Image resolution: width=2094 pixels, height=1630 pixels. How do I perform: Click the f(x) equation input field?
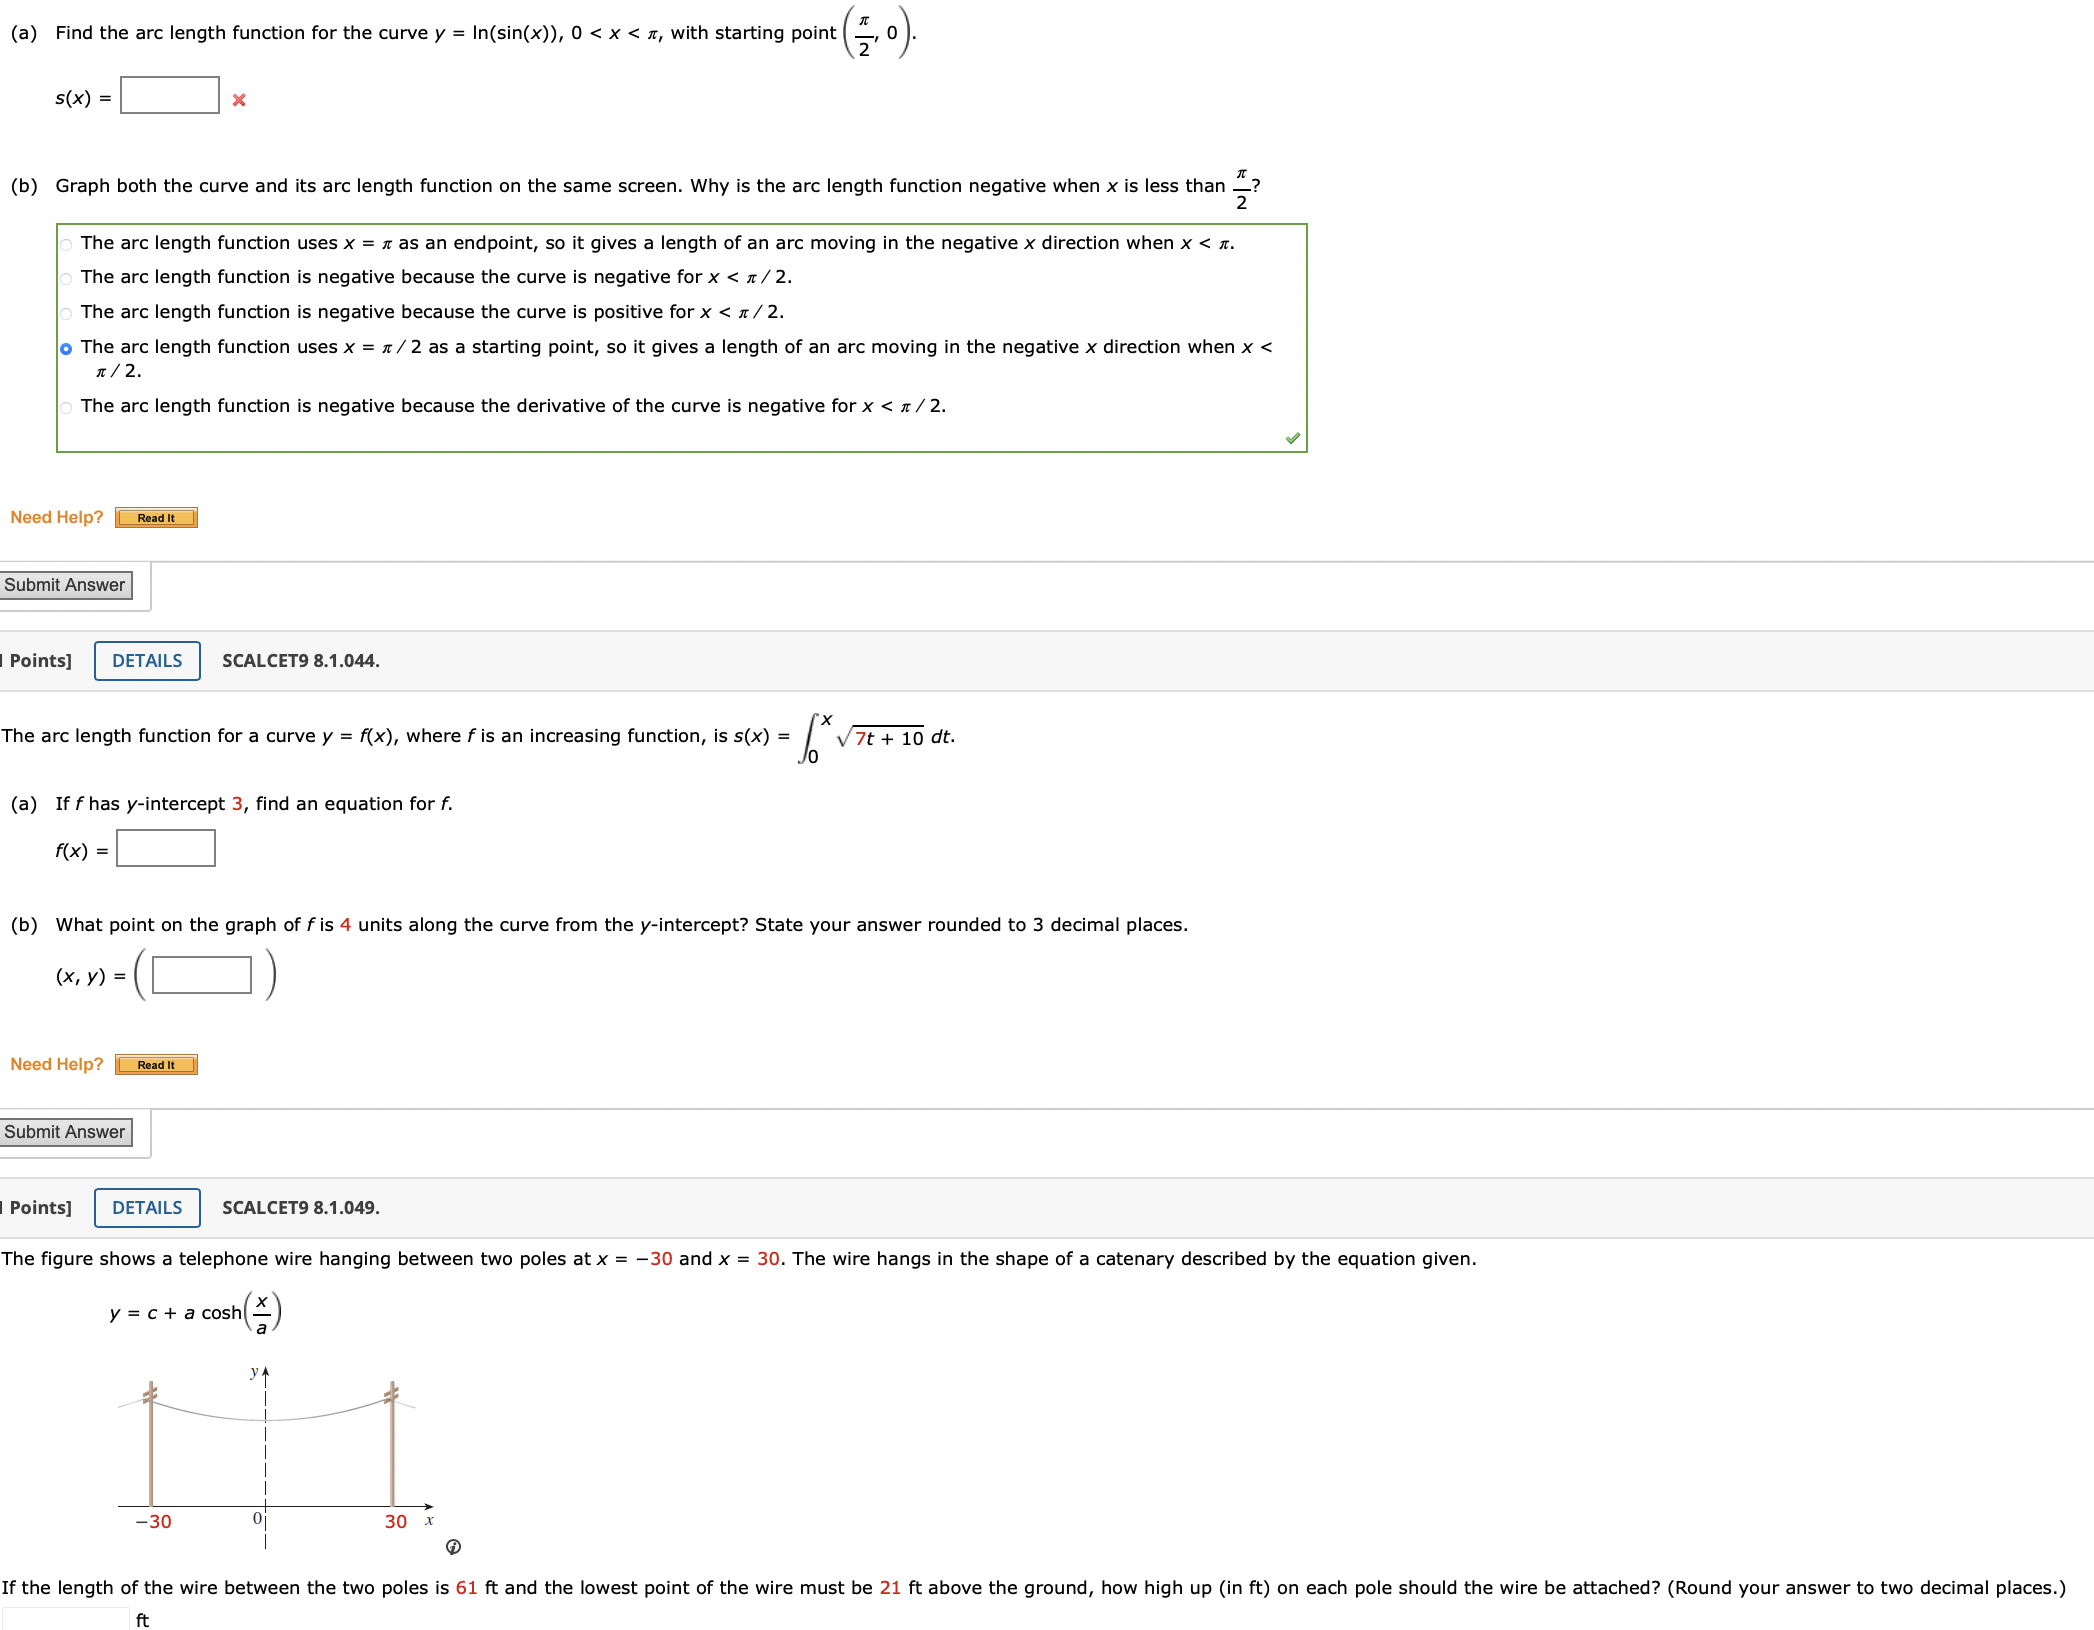tap(165, 849)
